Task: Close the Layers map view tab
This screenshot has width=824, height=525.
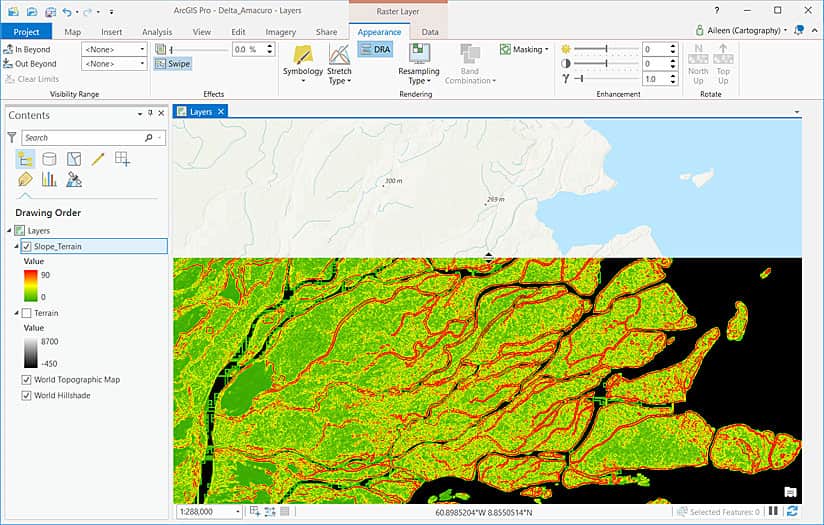Action: (221, 111)
